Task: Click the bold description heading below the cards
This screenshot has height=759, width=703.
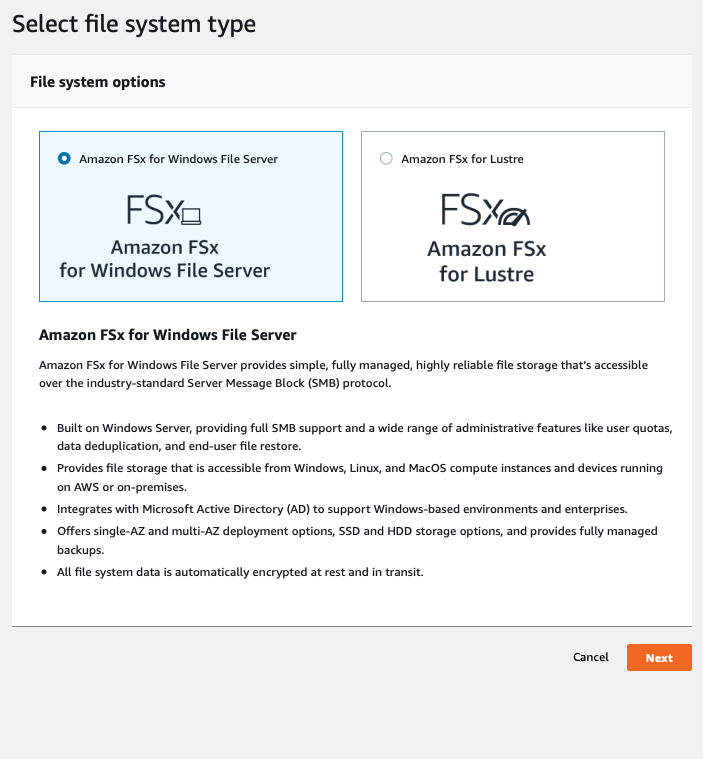Action: [x=167, y=334]
